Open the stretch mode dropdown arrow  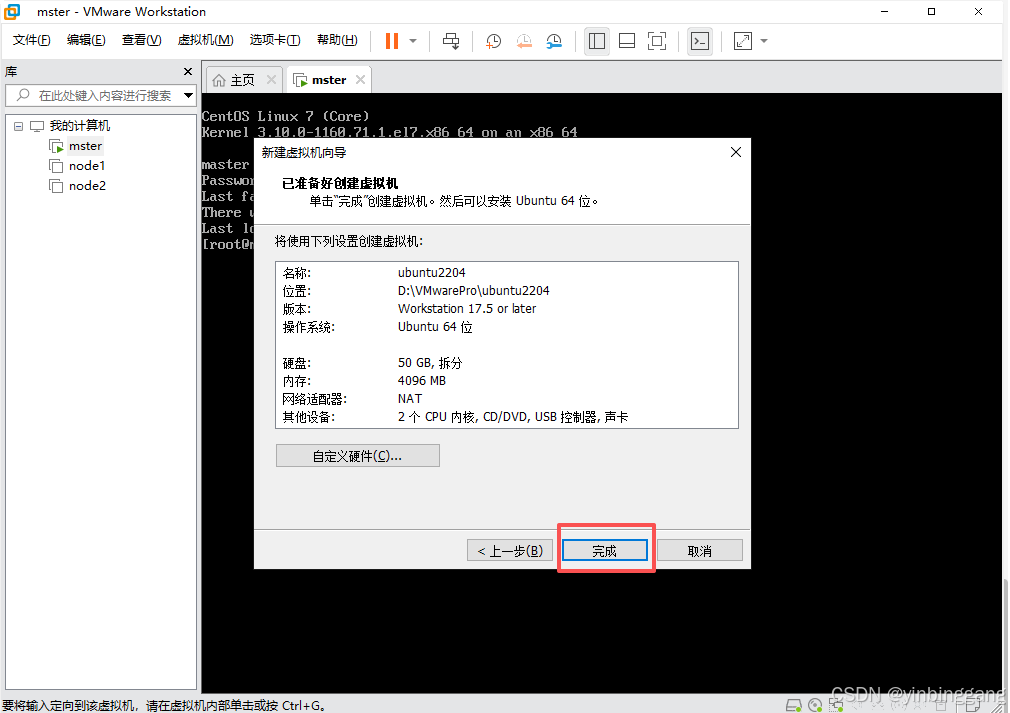click(764, 41)
